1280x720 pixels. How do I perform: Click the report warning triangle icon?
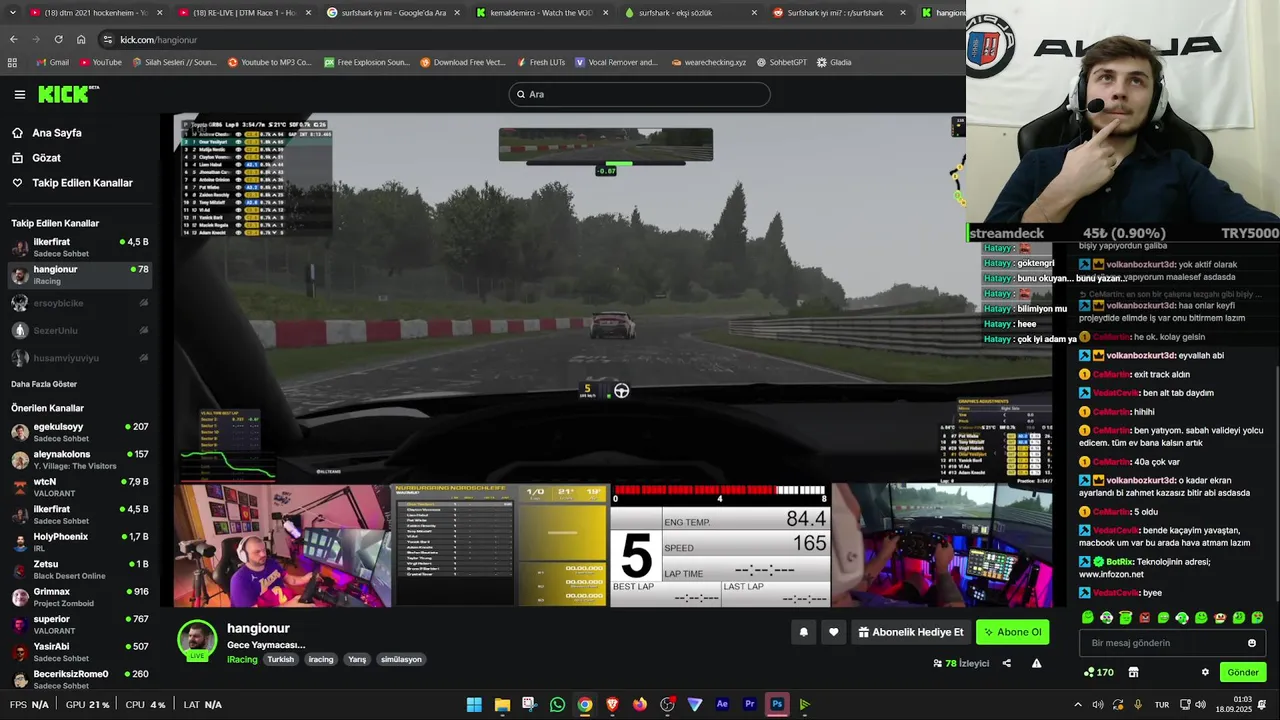[x=1036, y=663]
